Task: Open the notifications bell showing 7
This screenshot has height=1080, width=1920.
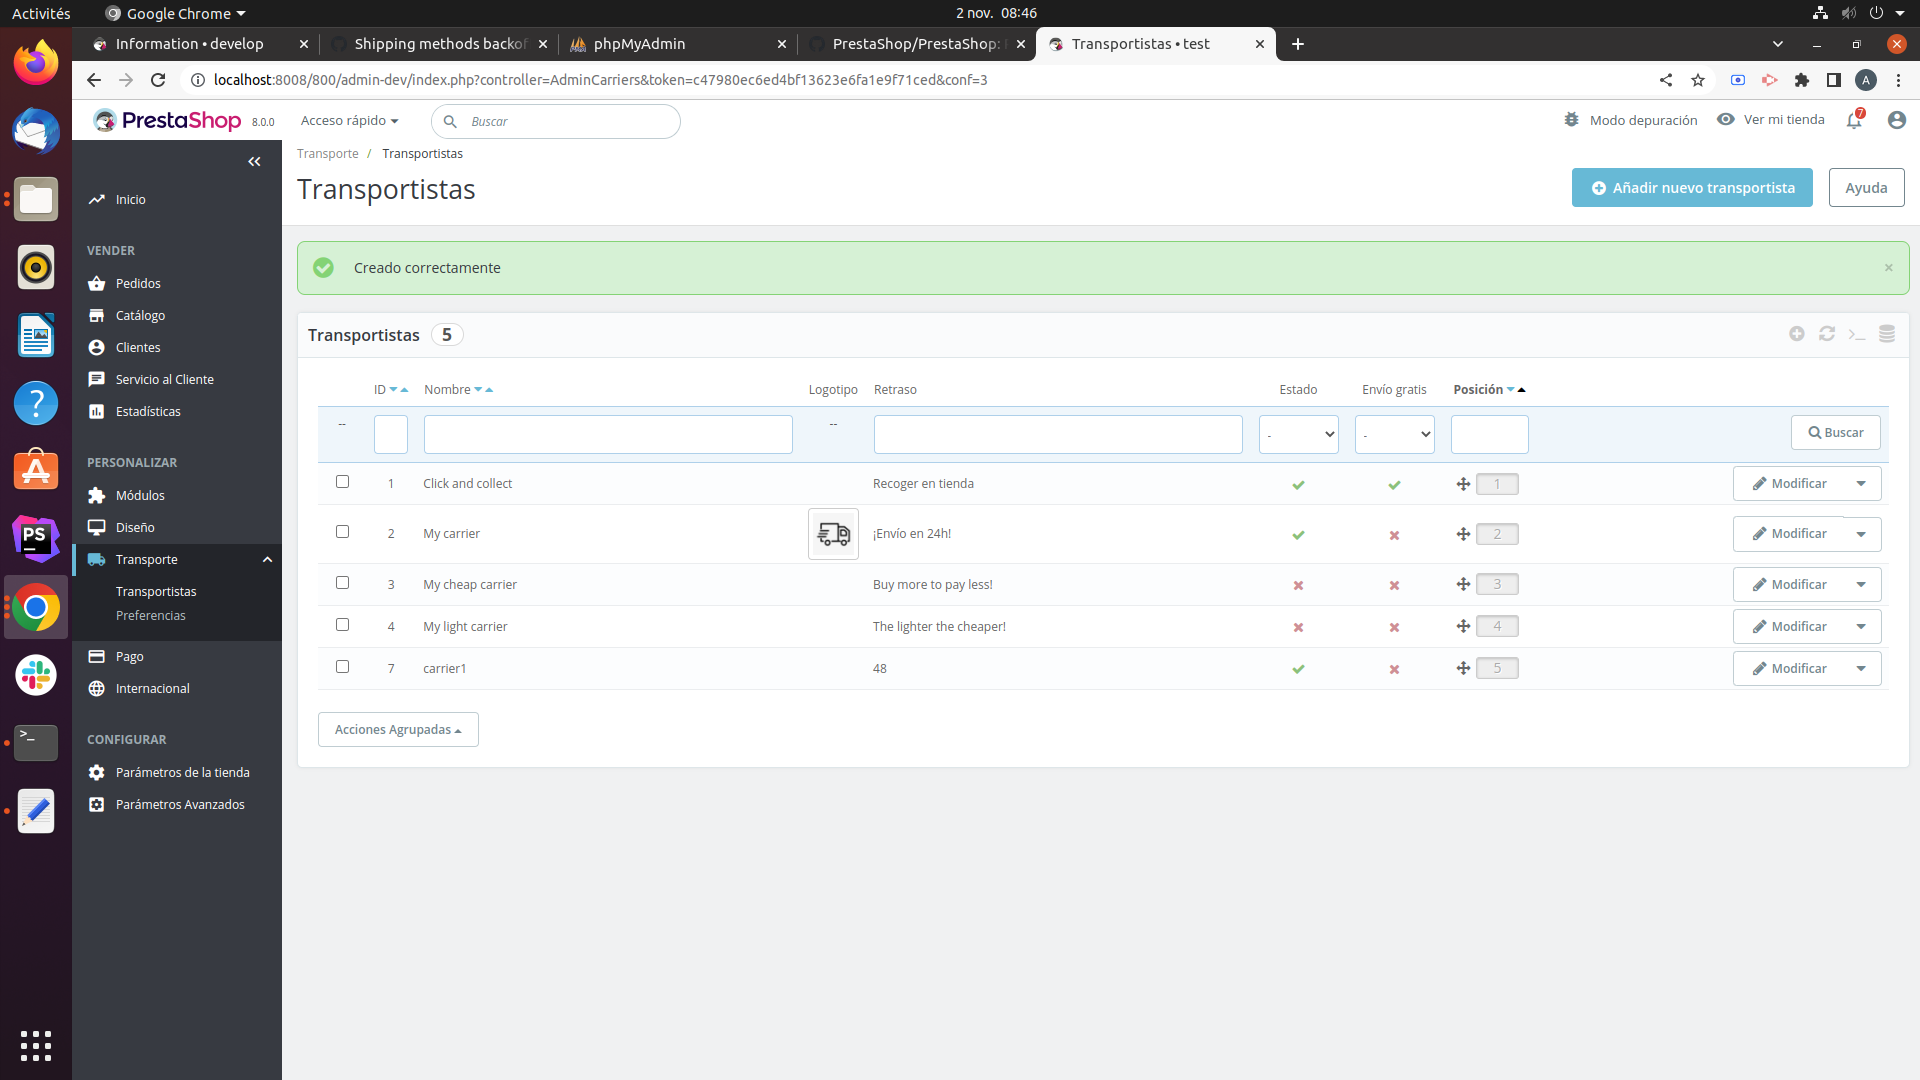Action: point(1855,121)
